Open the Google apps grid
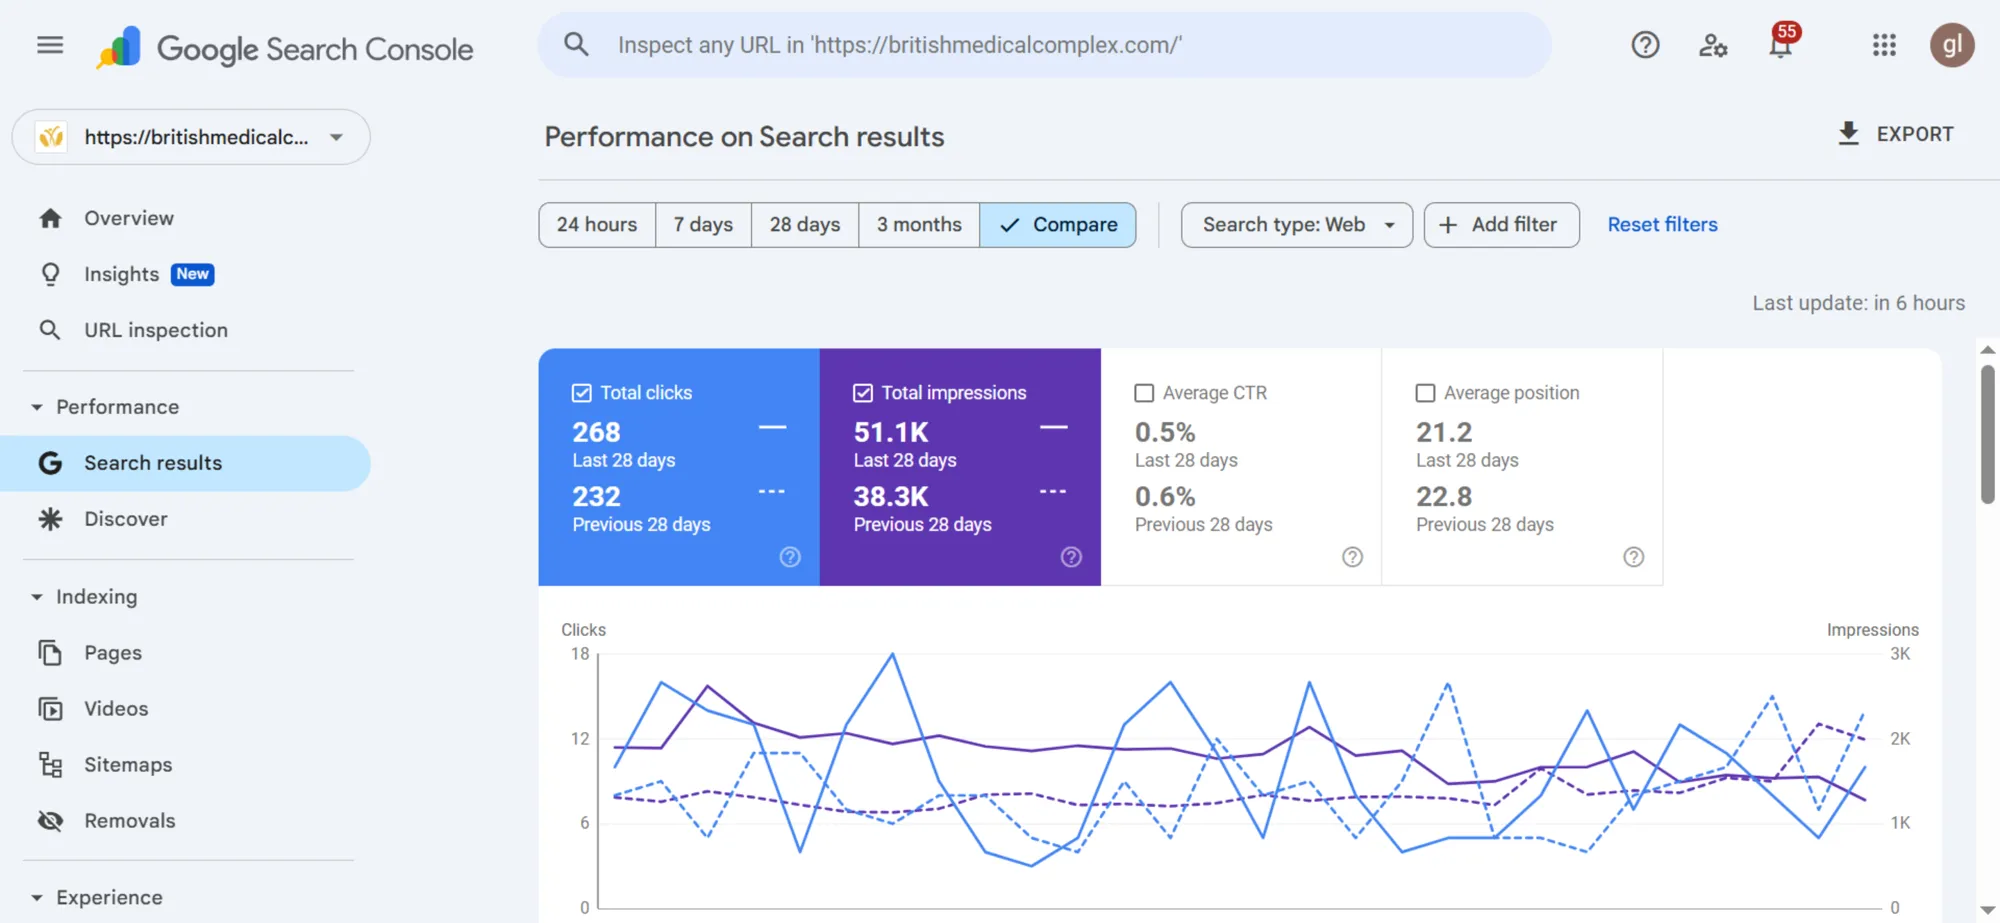The image size is (2000, 923). point(1884,45)
